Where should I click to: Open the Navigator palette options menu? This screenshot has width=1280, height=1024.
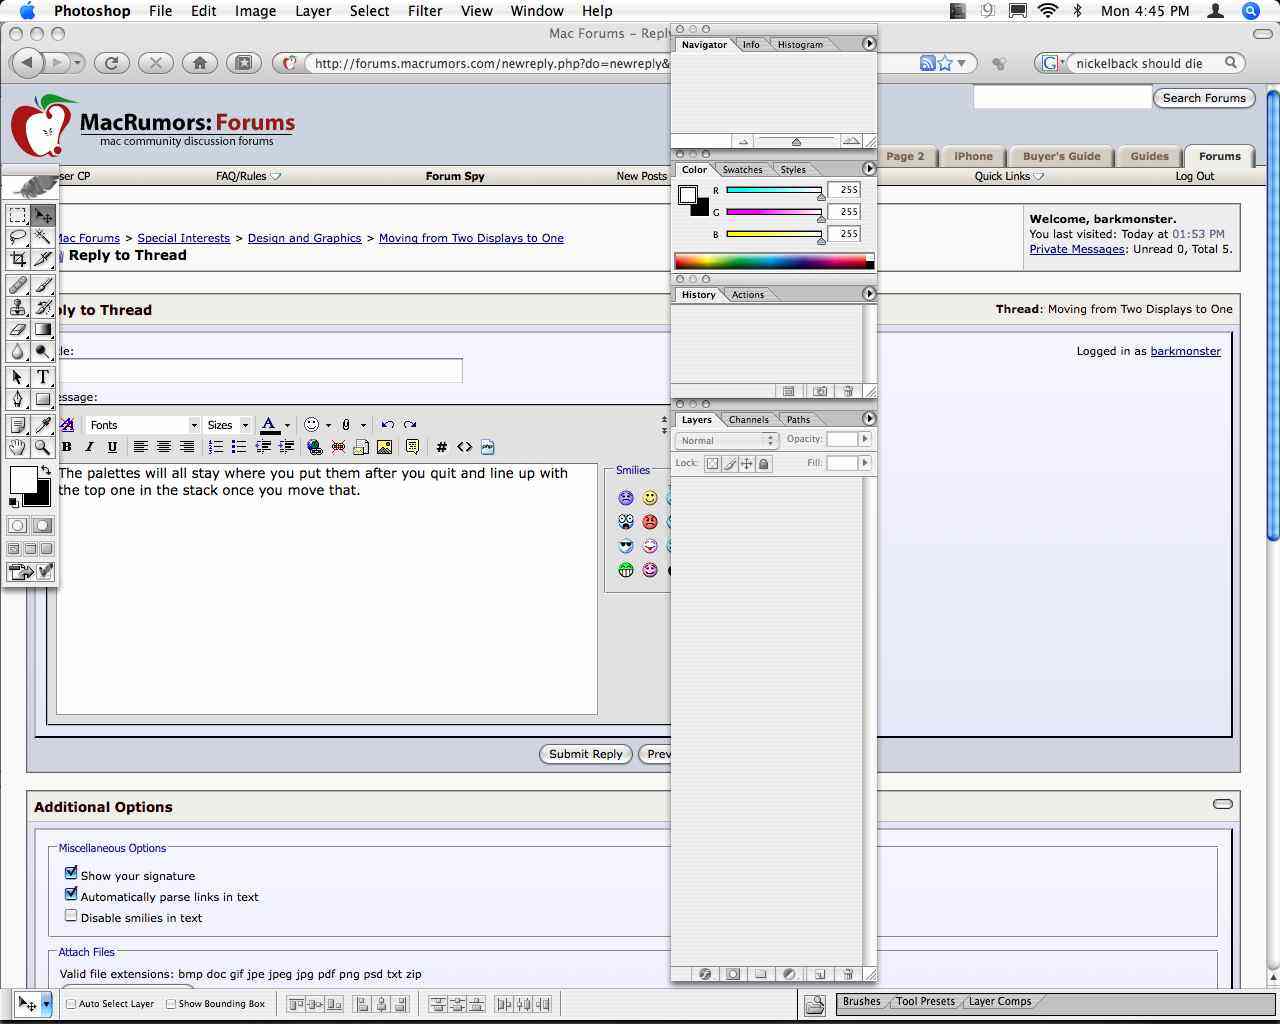coord(868,44)
